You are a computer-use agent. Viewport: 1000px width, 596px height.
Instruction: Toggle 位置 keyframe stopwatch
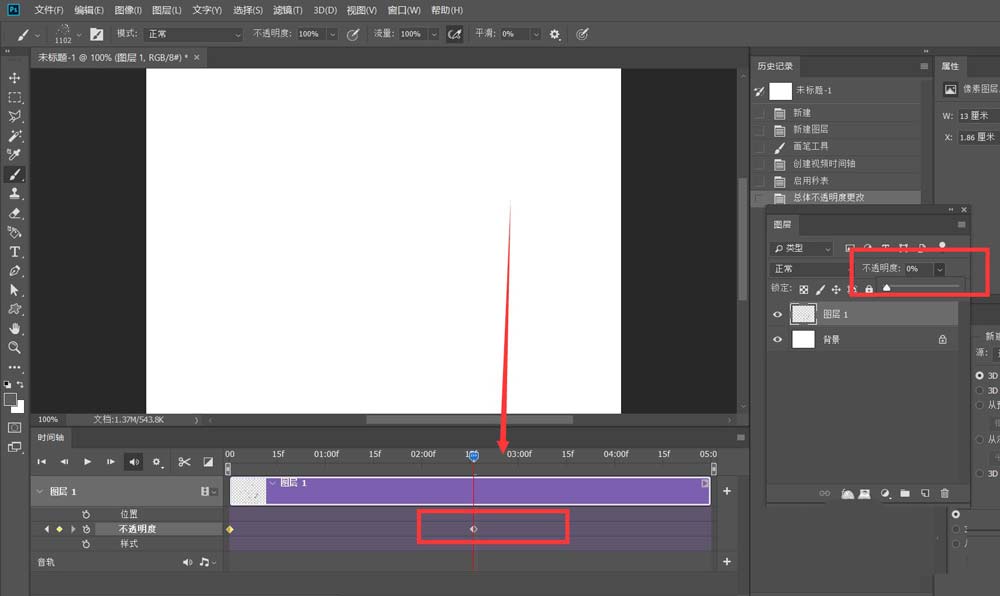pyautogui.click(x=86, y=514)
